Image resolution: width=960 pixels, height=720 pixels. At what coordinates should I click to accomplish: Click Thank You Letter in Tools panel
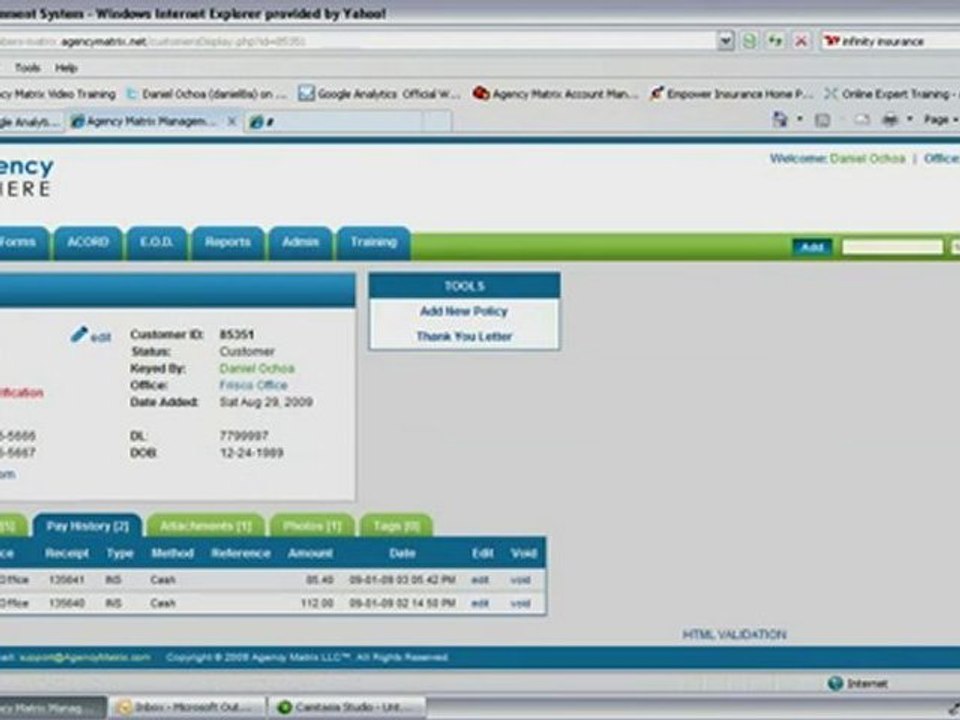pos(464,336)
